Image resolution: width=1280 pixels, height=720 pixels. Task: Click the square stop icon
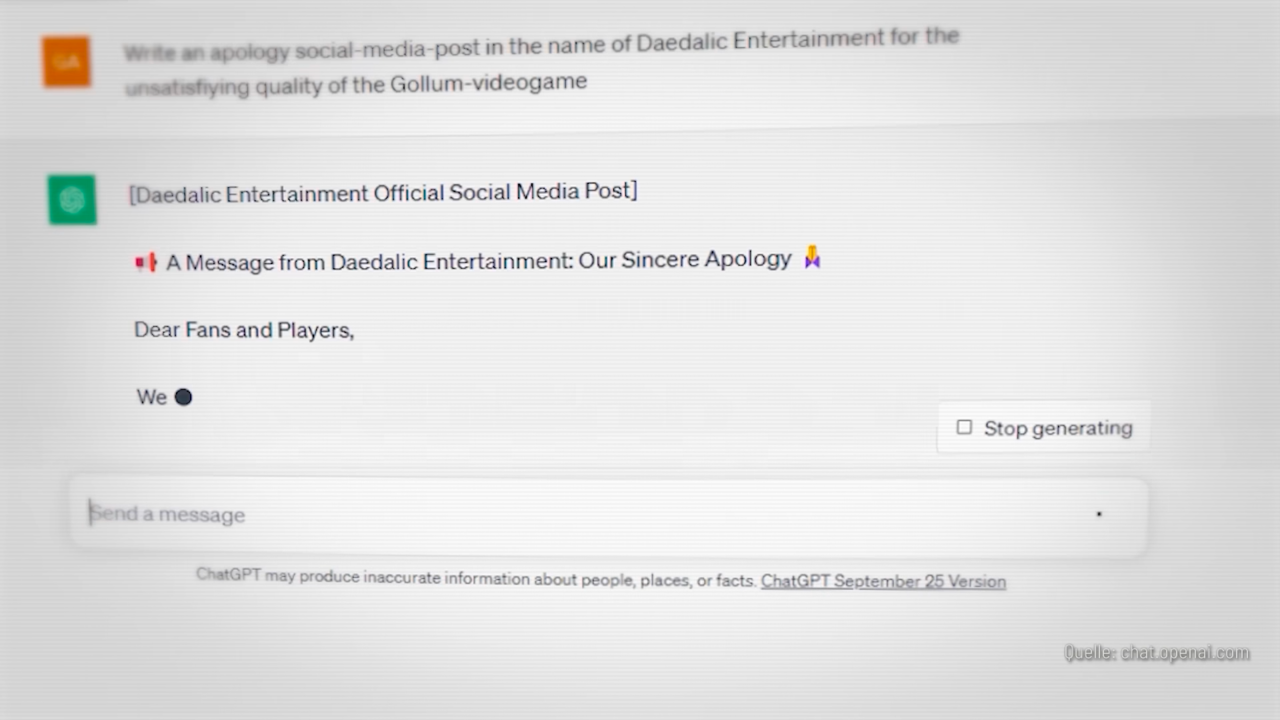click(x=964, y=428)
